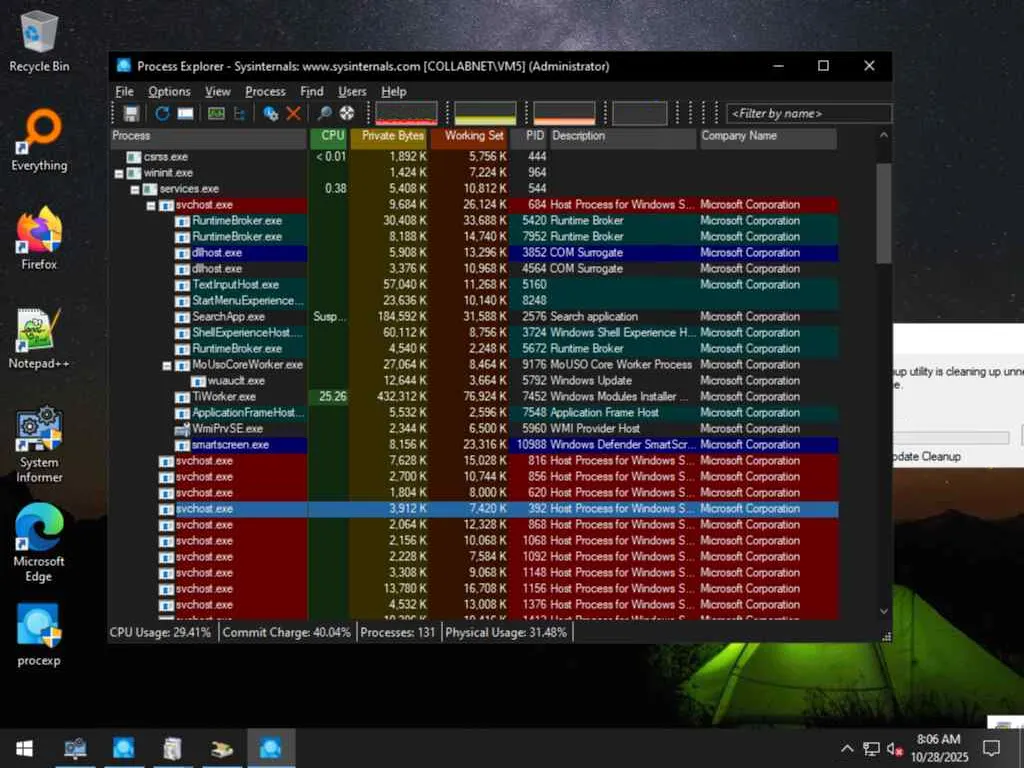Select the wuauclt.exe process row
Viewport: 1024px width, 768px height.
click(474, 381)
